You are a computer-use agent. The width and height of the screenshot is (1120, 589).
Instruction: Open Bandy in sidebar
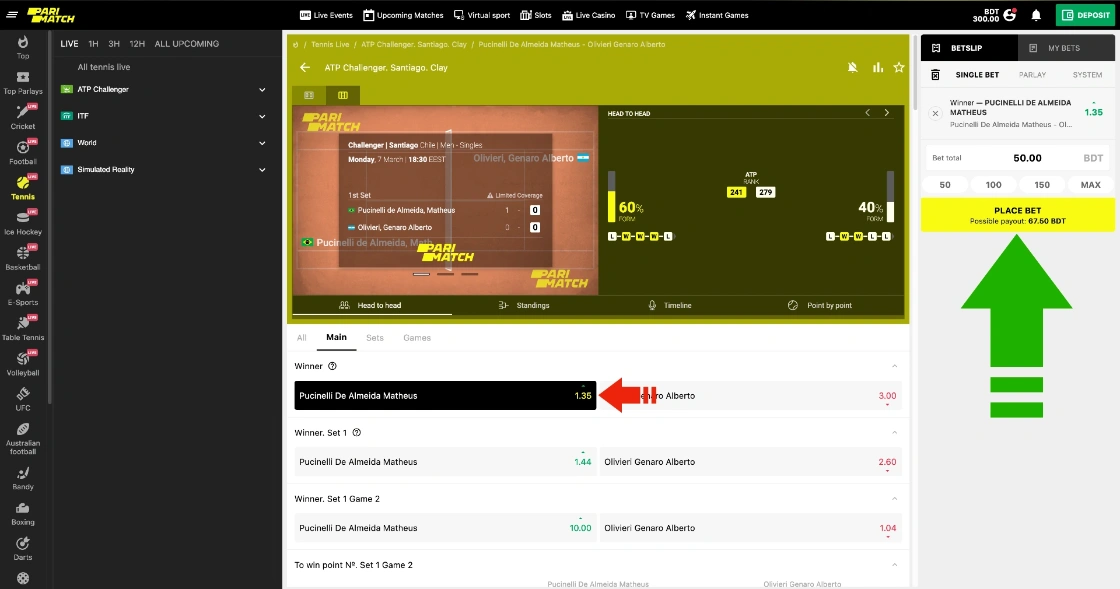23,478
